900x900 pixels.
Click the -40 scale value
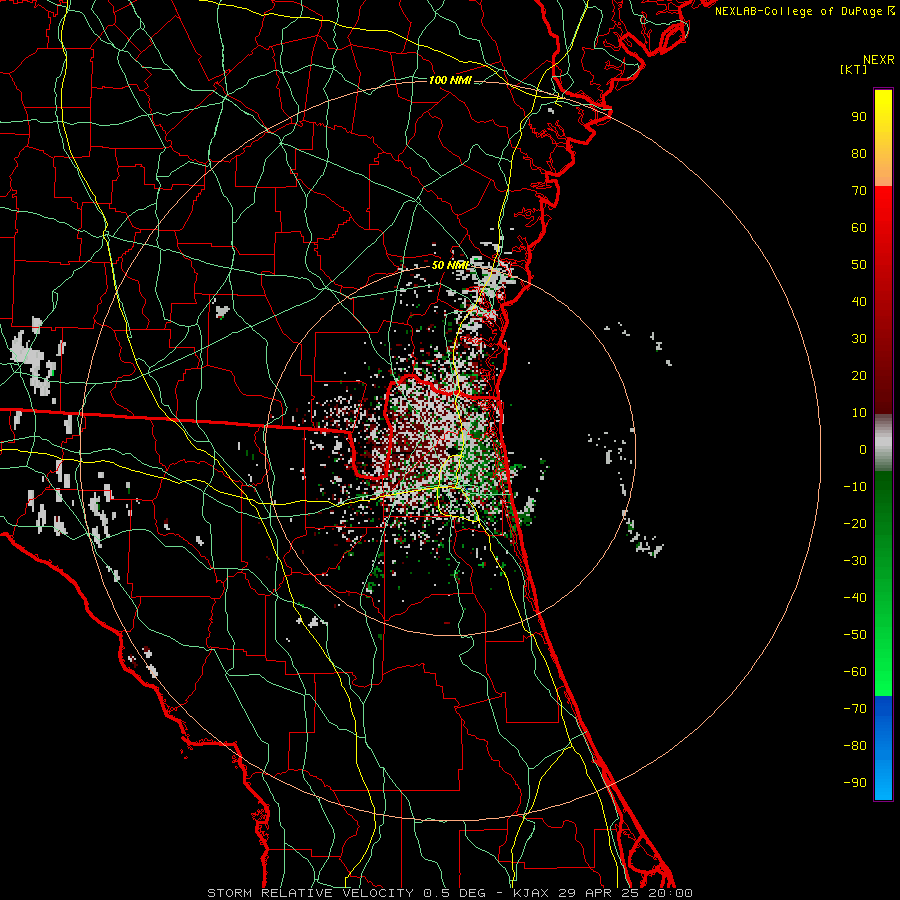(855, 598)
